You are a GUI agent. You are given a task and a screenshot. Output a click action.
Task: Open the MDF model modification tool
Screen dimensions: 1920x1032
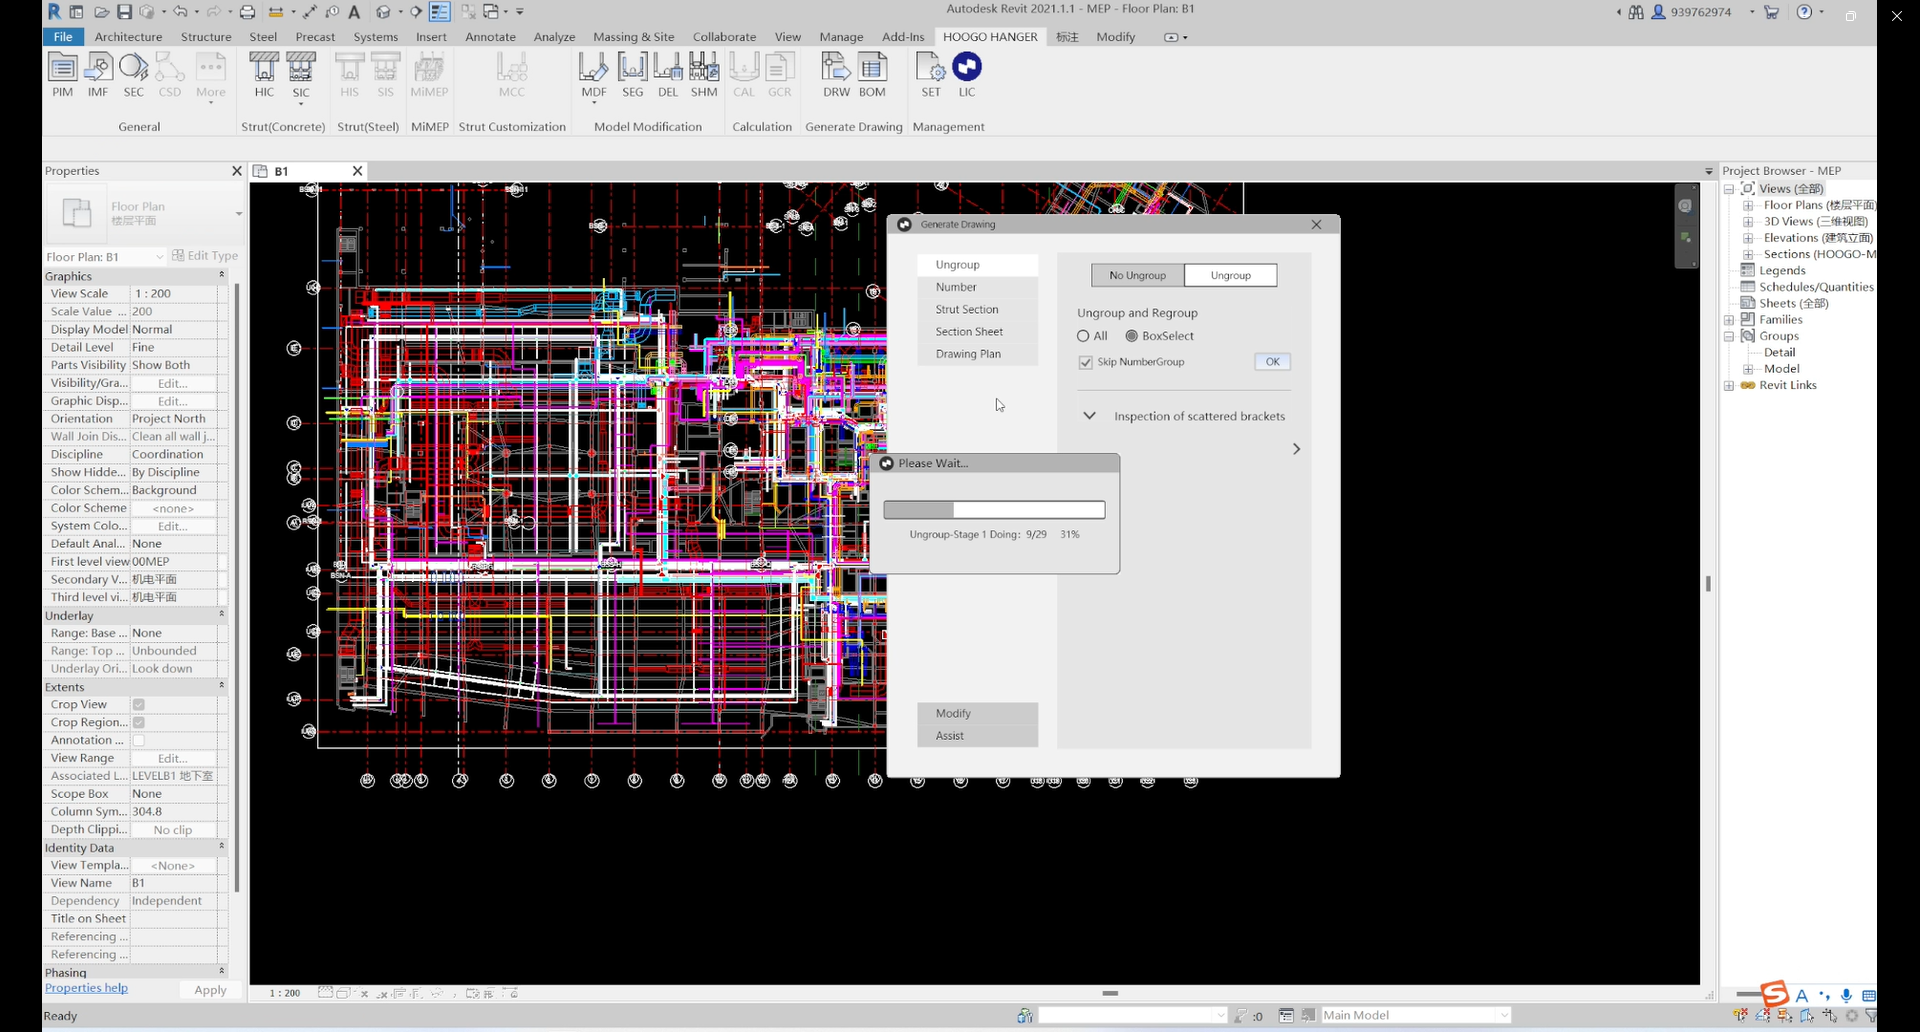(593, 68)
